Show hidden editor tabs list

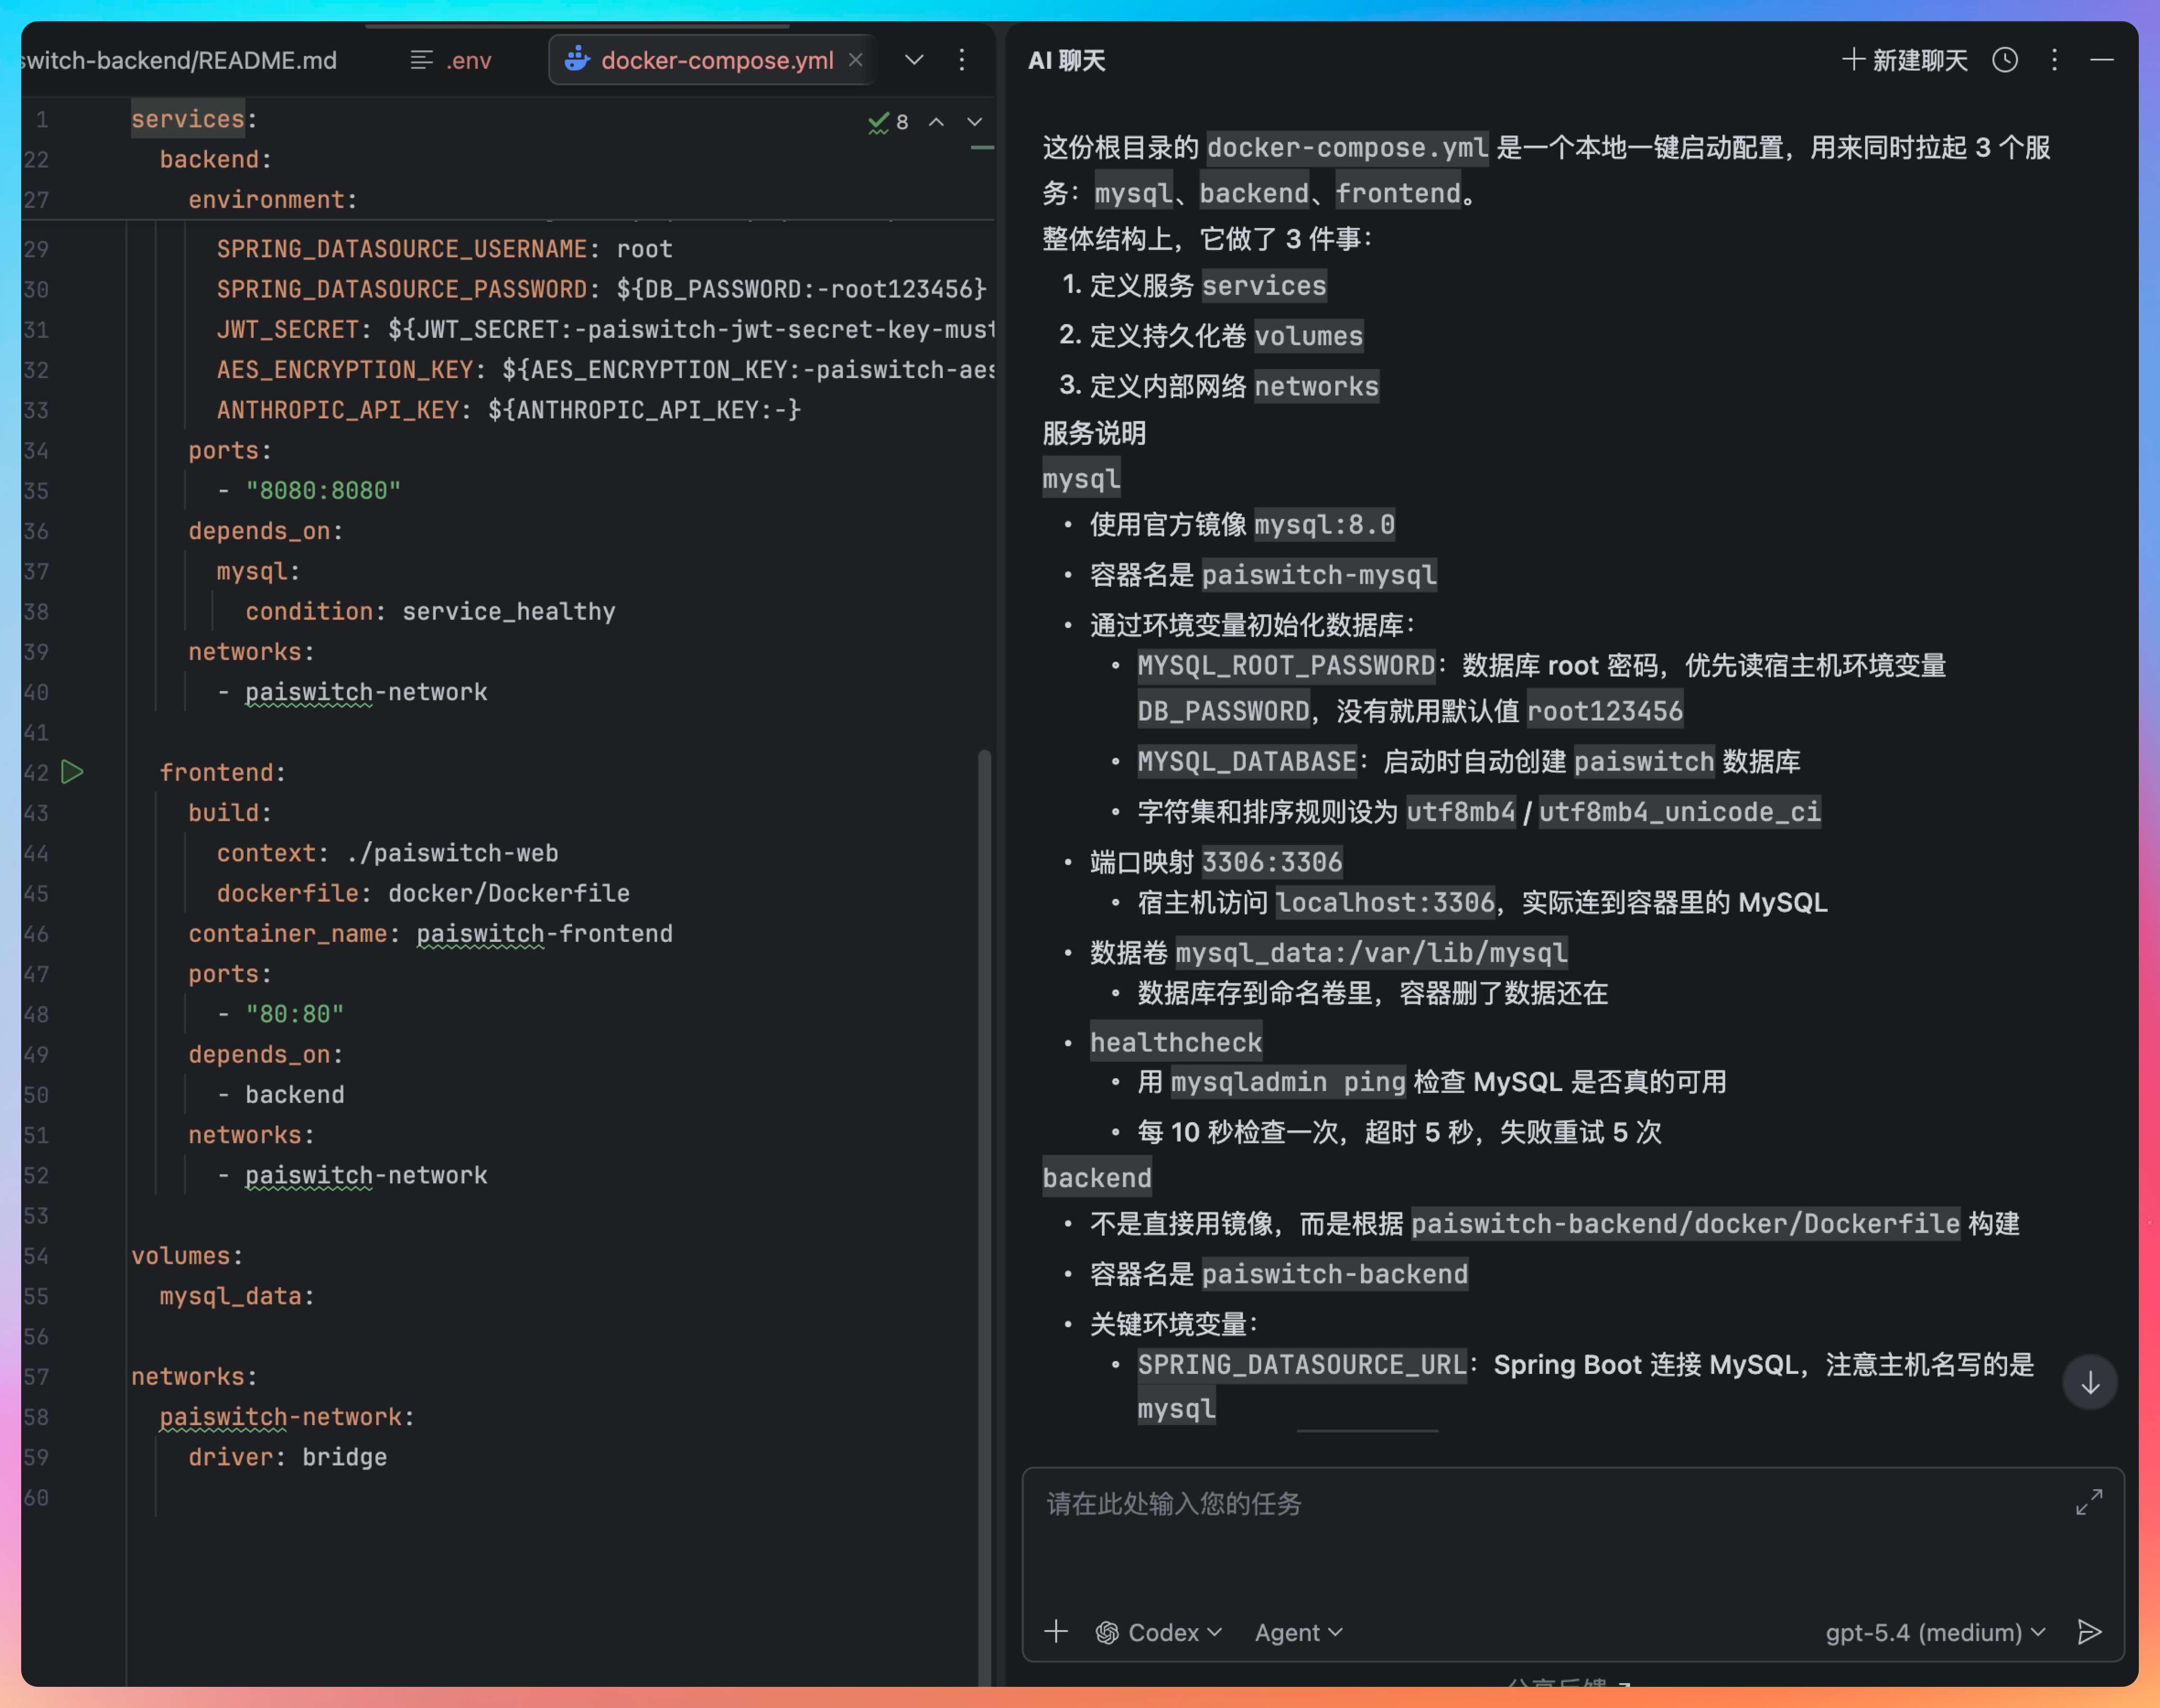coord(914,60)
